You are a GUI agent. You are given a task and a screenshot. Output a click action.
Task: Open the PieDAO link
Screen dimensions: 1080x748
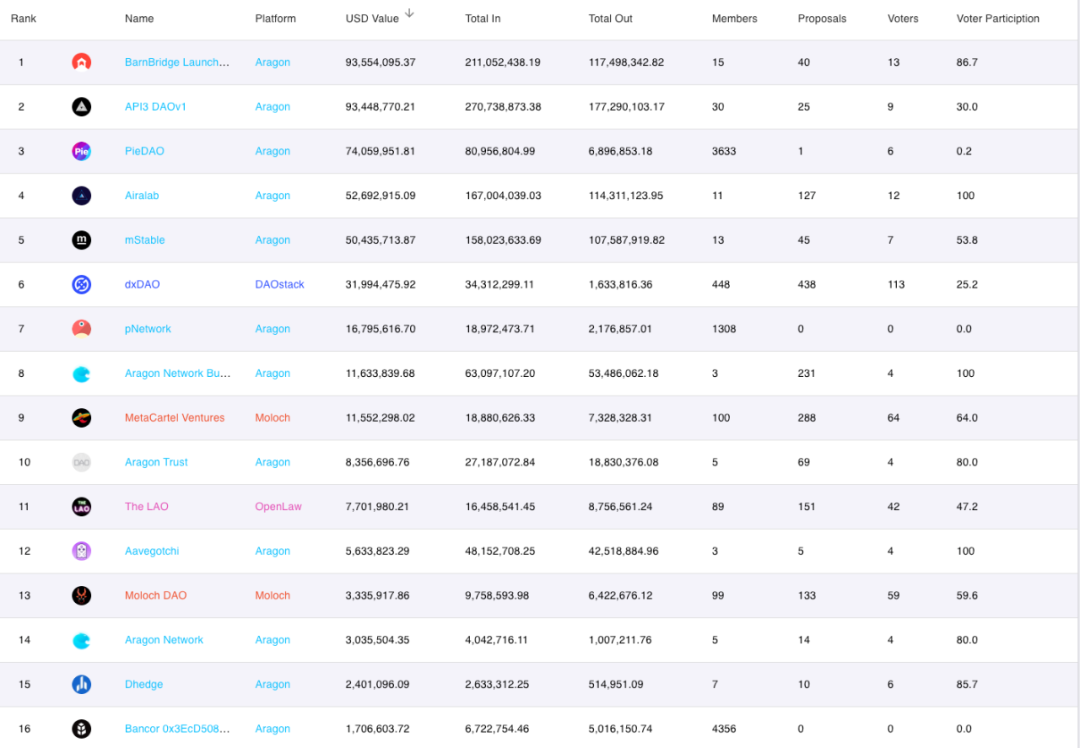click(x=145, y=151)
